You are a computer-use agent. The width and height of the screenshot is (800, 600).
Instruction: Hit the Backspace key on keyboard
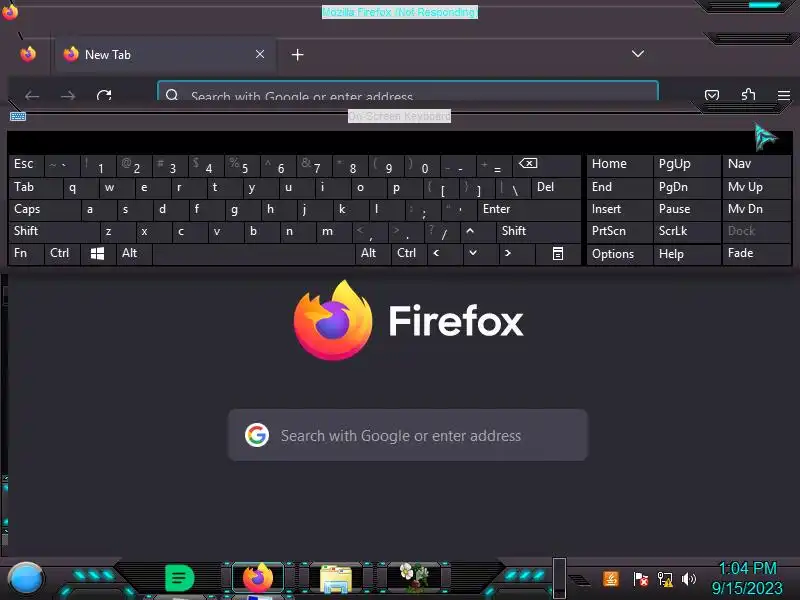pyautogui.click(x=546, y=164)
